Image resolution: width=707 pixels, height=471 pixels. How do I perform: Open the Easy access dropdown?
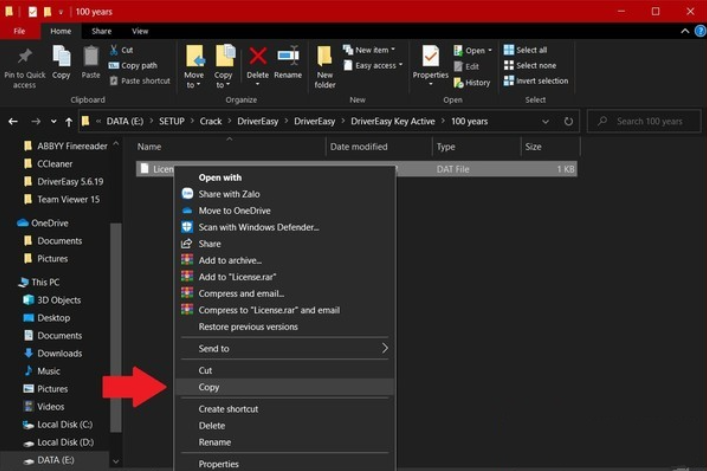pyautogui.click(x=373, y=65)
